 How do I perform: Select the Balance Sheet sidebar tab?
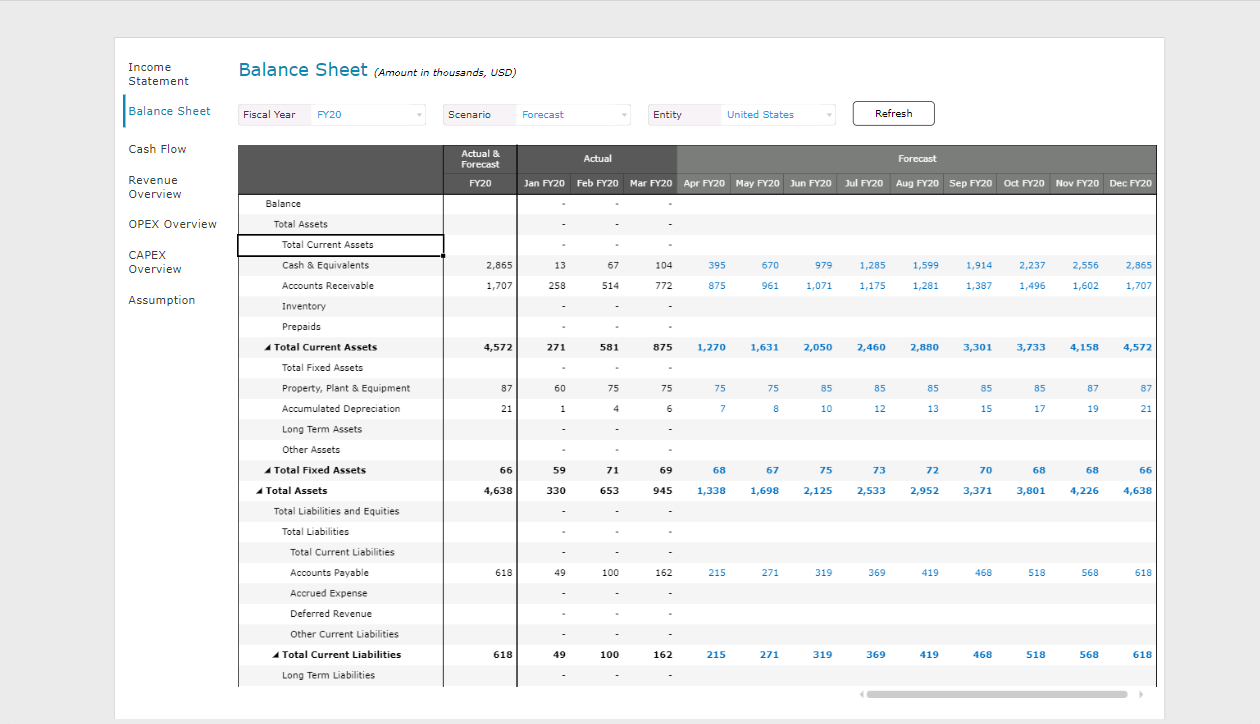pyautogui.click(x=169, y=111)
